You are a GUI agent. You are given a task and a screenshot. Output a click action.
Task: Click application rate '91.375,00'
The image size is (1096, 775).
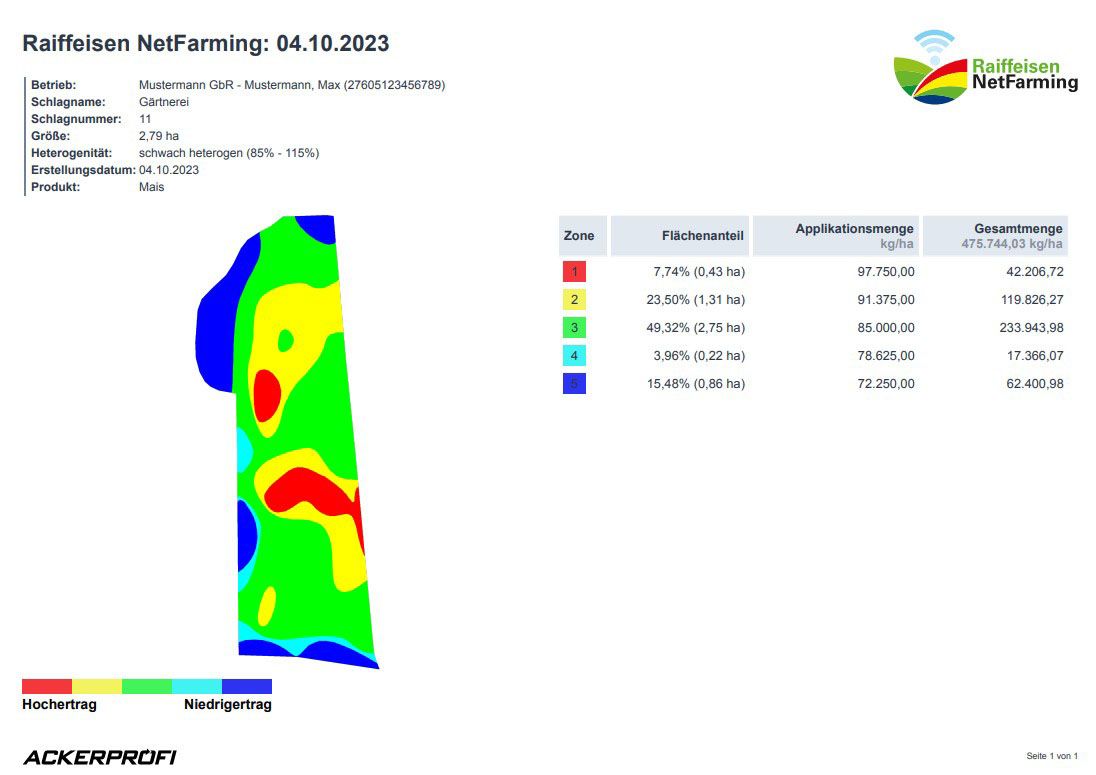886,300
